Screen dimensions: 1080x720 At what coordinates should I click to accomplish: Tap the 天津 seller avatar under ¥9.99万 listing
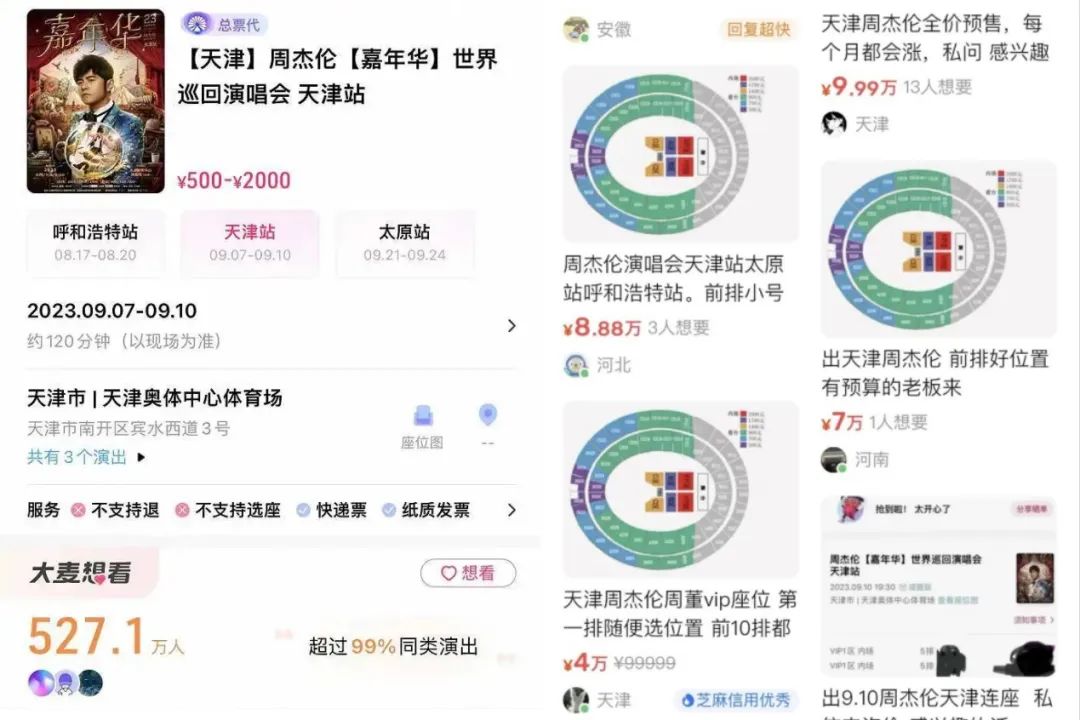[x=834, y=124]
